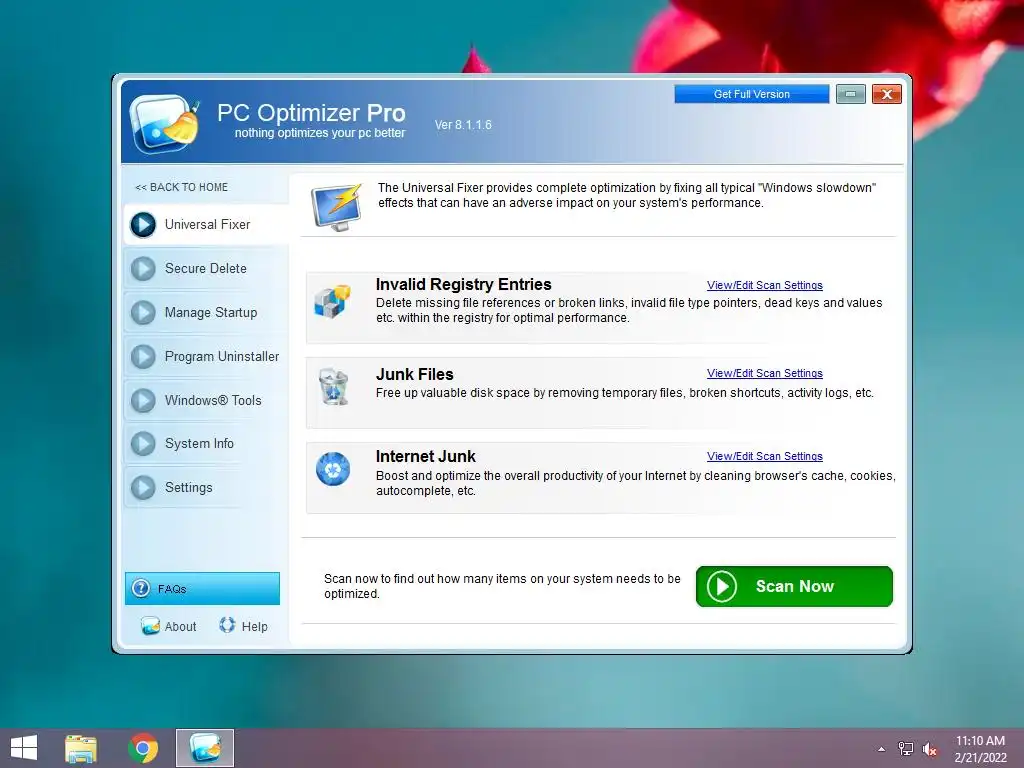
Task: Open Program Uninstaller
Action: (x=206, y=357)
